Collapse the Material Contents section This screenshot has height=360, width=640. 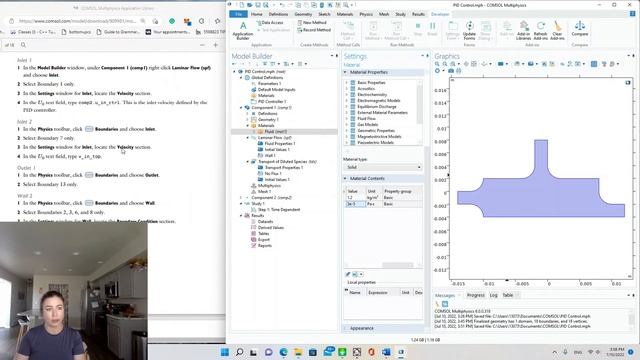[x=345, y=178]
